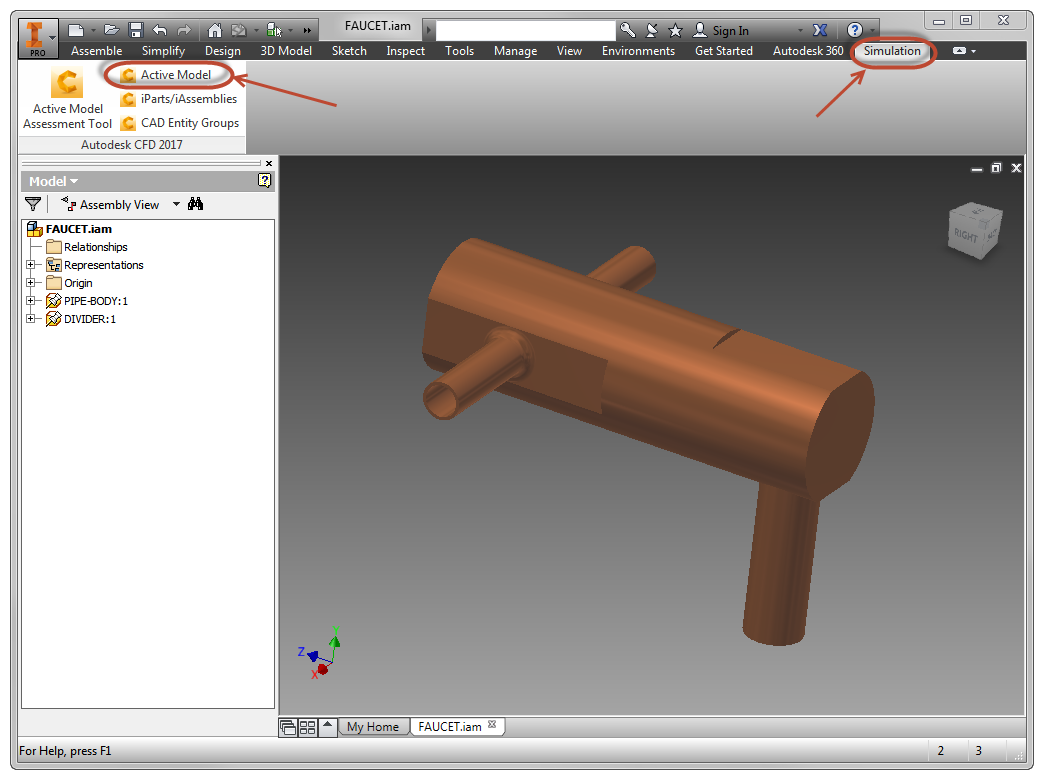Open the 3D Model ribbon tab
This screenshot has height=780, width=1044.
pyautogui.click(x=286, y=51)
